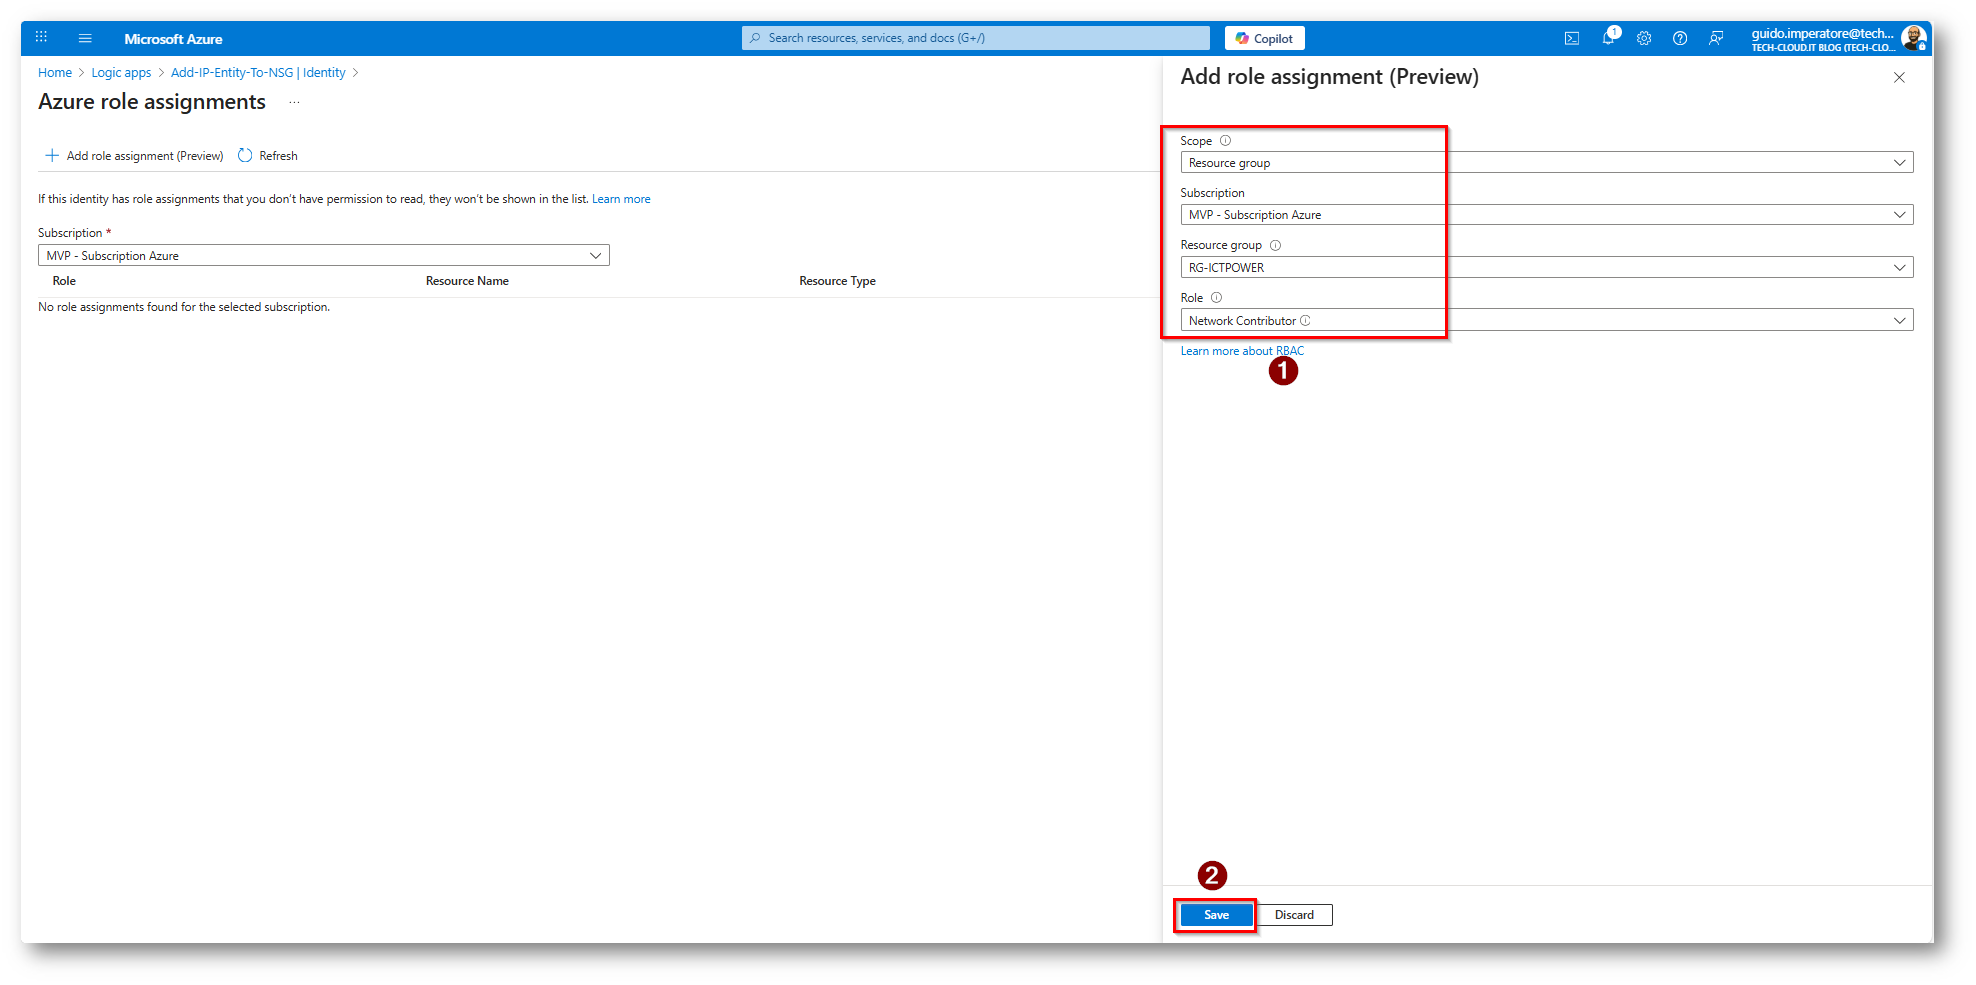Click the Copilot button
The image size is (1976, 985).
click(x=1265, y=38)
